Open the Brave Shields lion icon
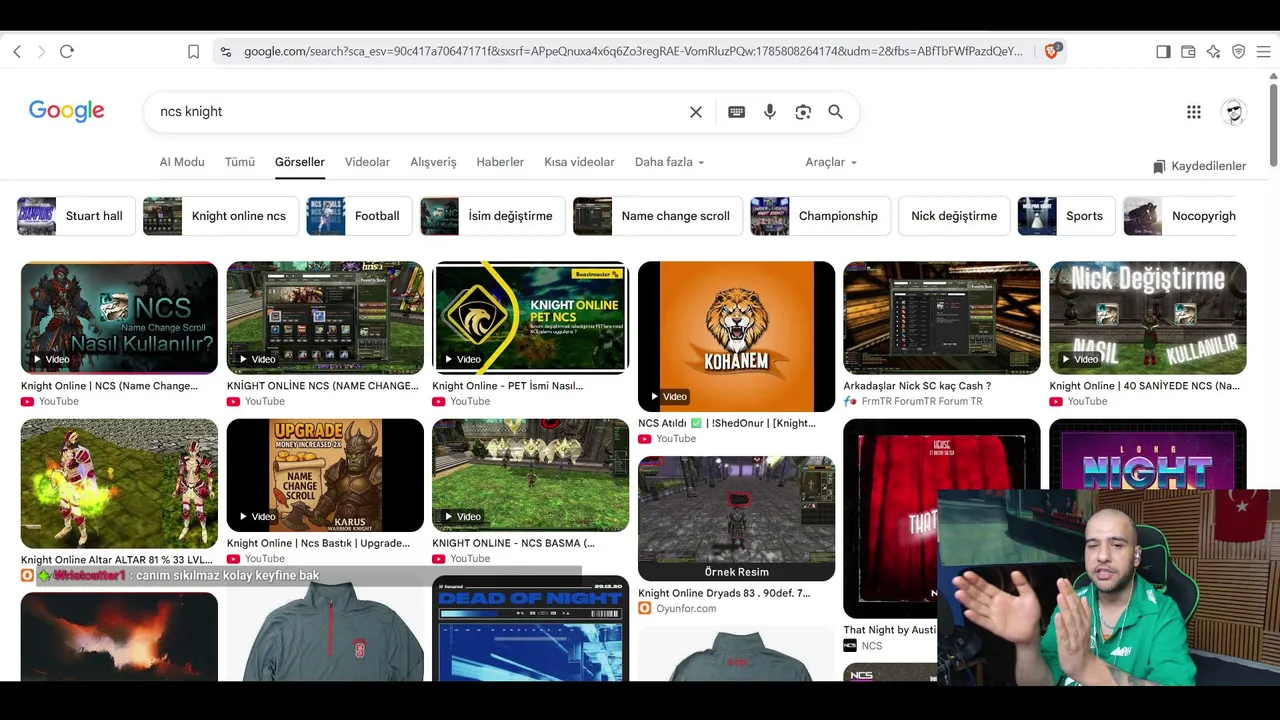This screenshot has height=720, width=1280. point(1051,51)
